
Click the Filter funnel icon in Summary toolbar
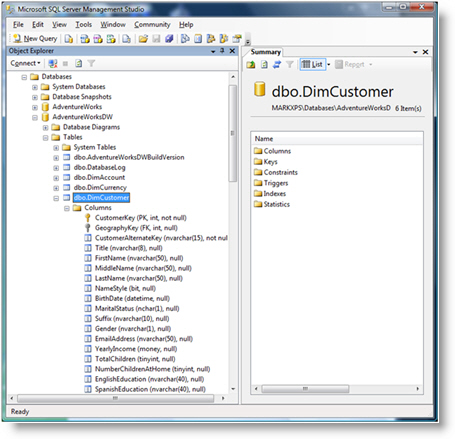click(x=290, y=64)
